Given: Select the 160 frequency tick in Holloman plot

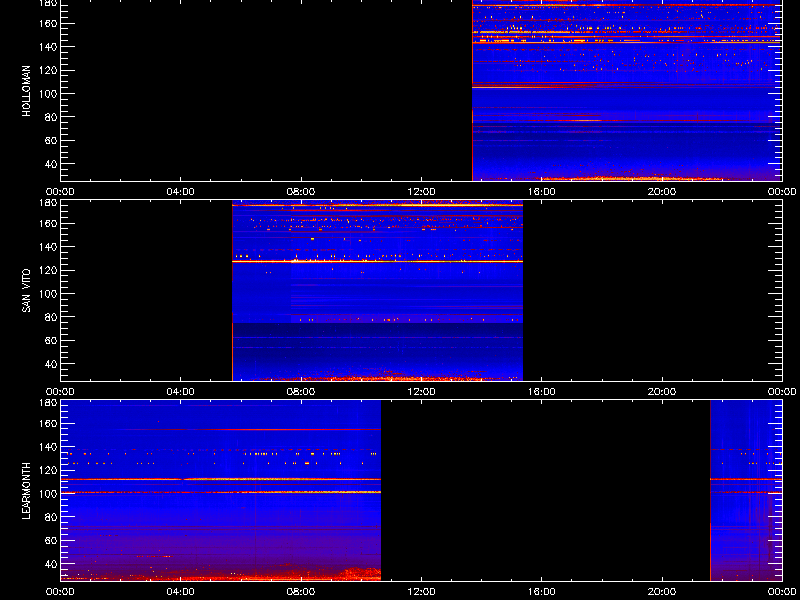Looking at the screenshot, I should tap(47, 23).
